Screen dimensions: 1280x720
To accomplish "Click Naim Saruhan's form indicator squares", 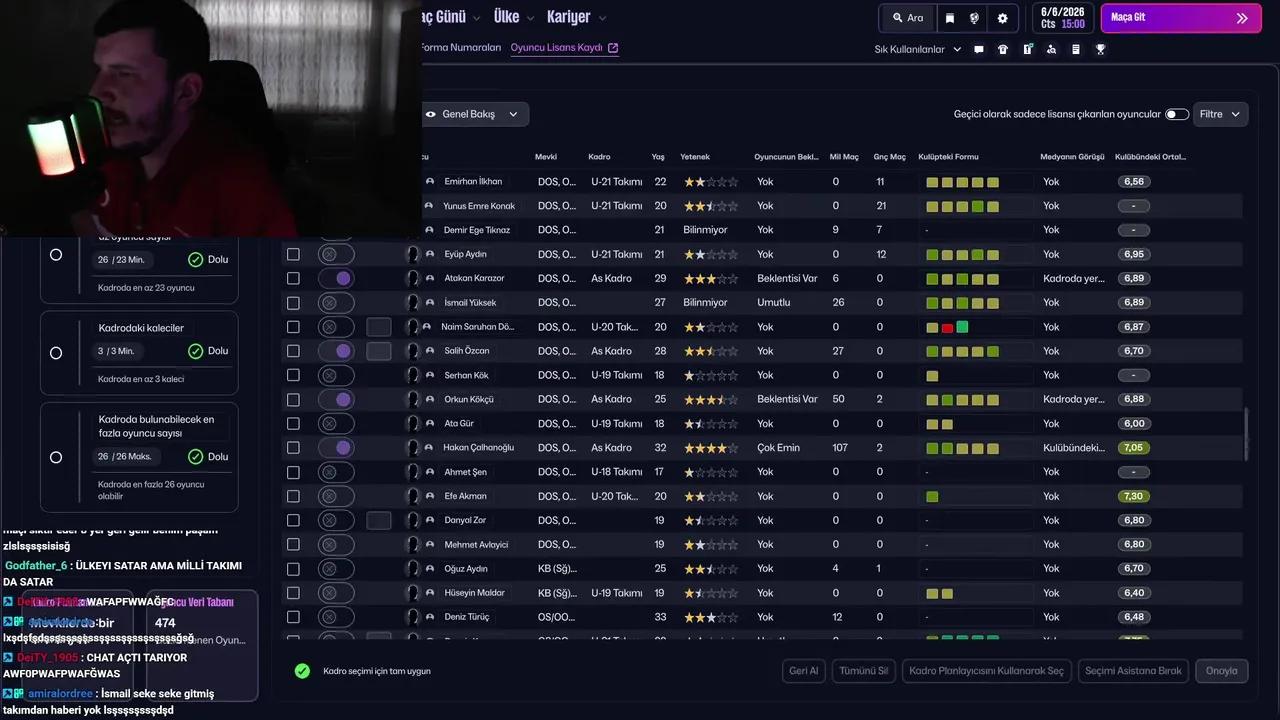I will [947, 327].
